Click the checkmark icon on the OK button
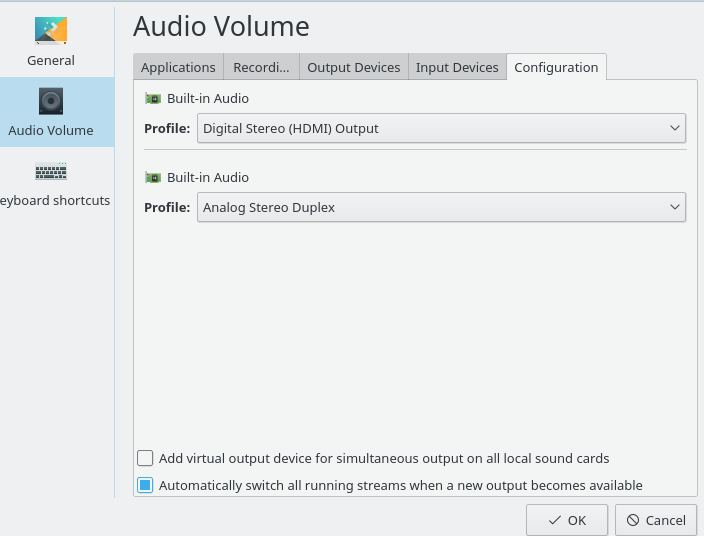The width and height of the screenshot is (704, 536). point(554,520)
